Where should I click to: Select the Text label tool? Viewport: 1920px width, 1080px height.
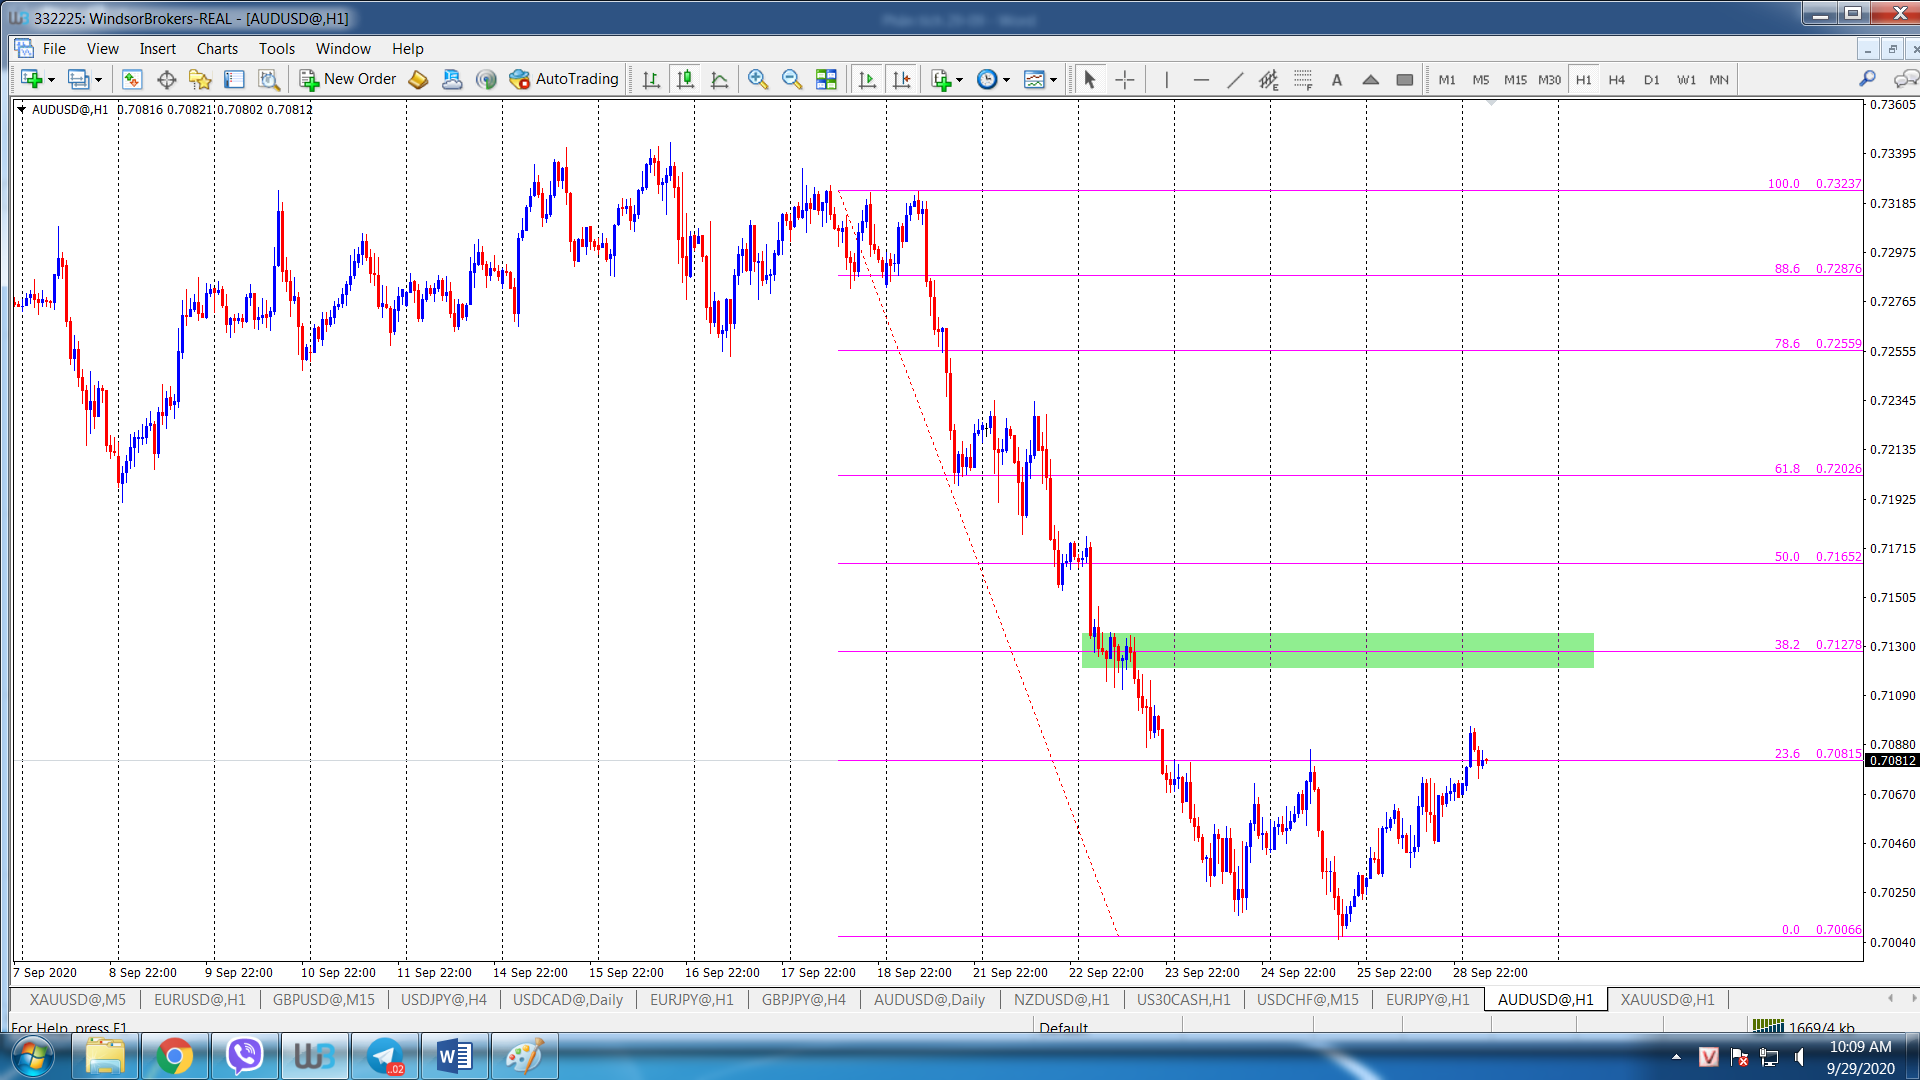pyautogui.click(x=1337, y=79)
